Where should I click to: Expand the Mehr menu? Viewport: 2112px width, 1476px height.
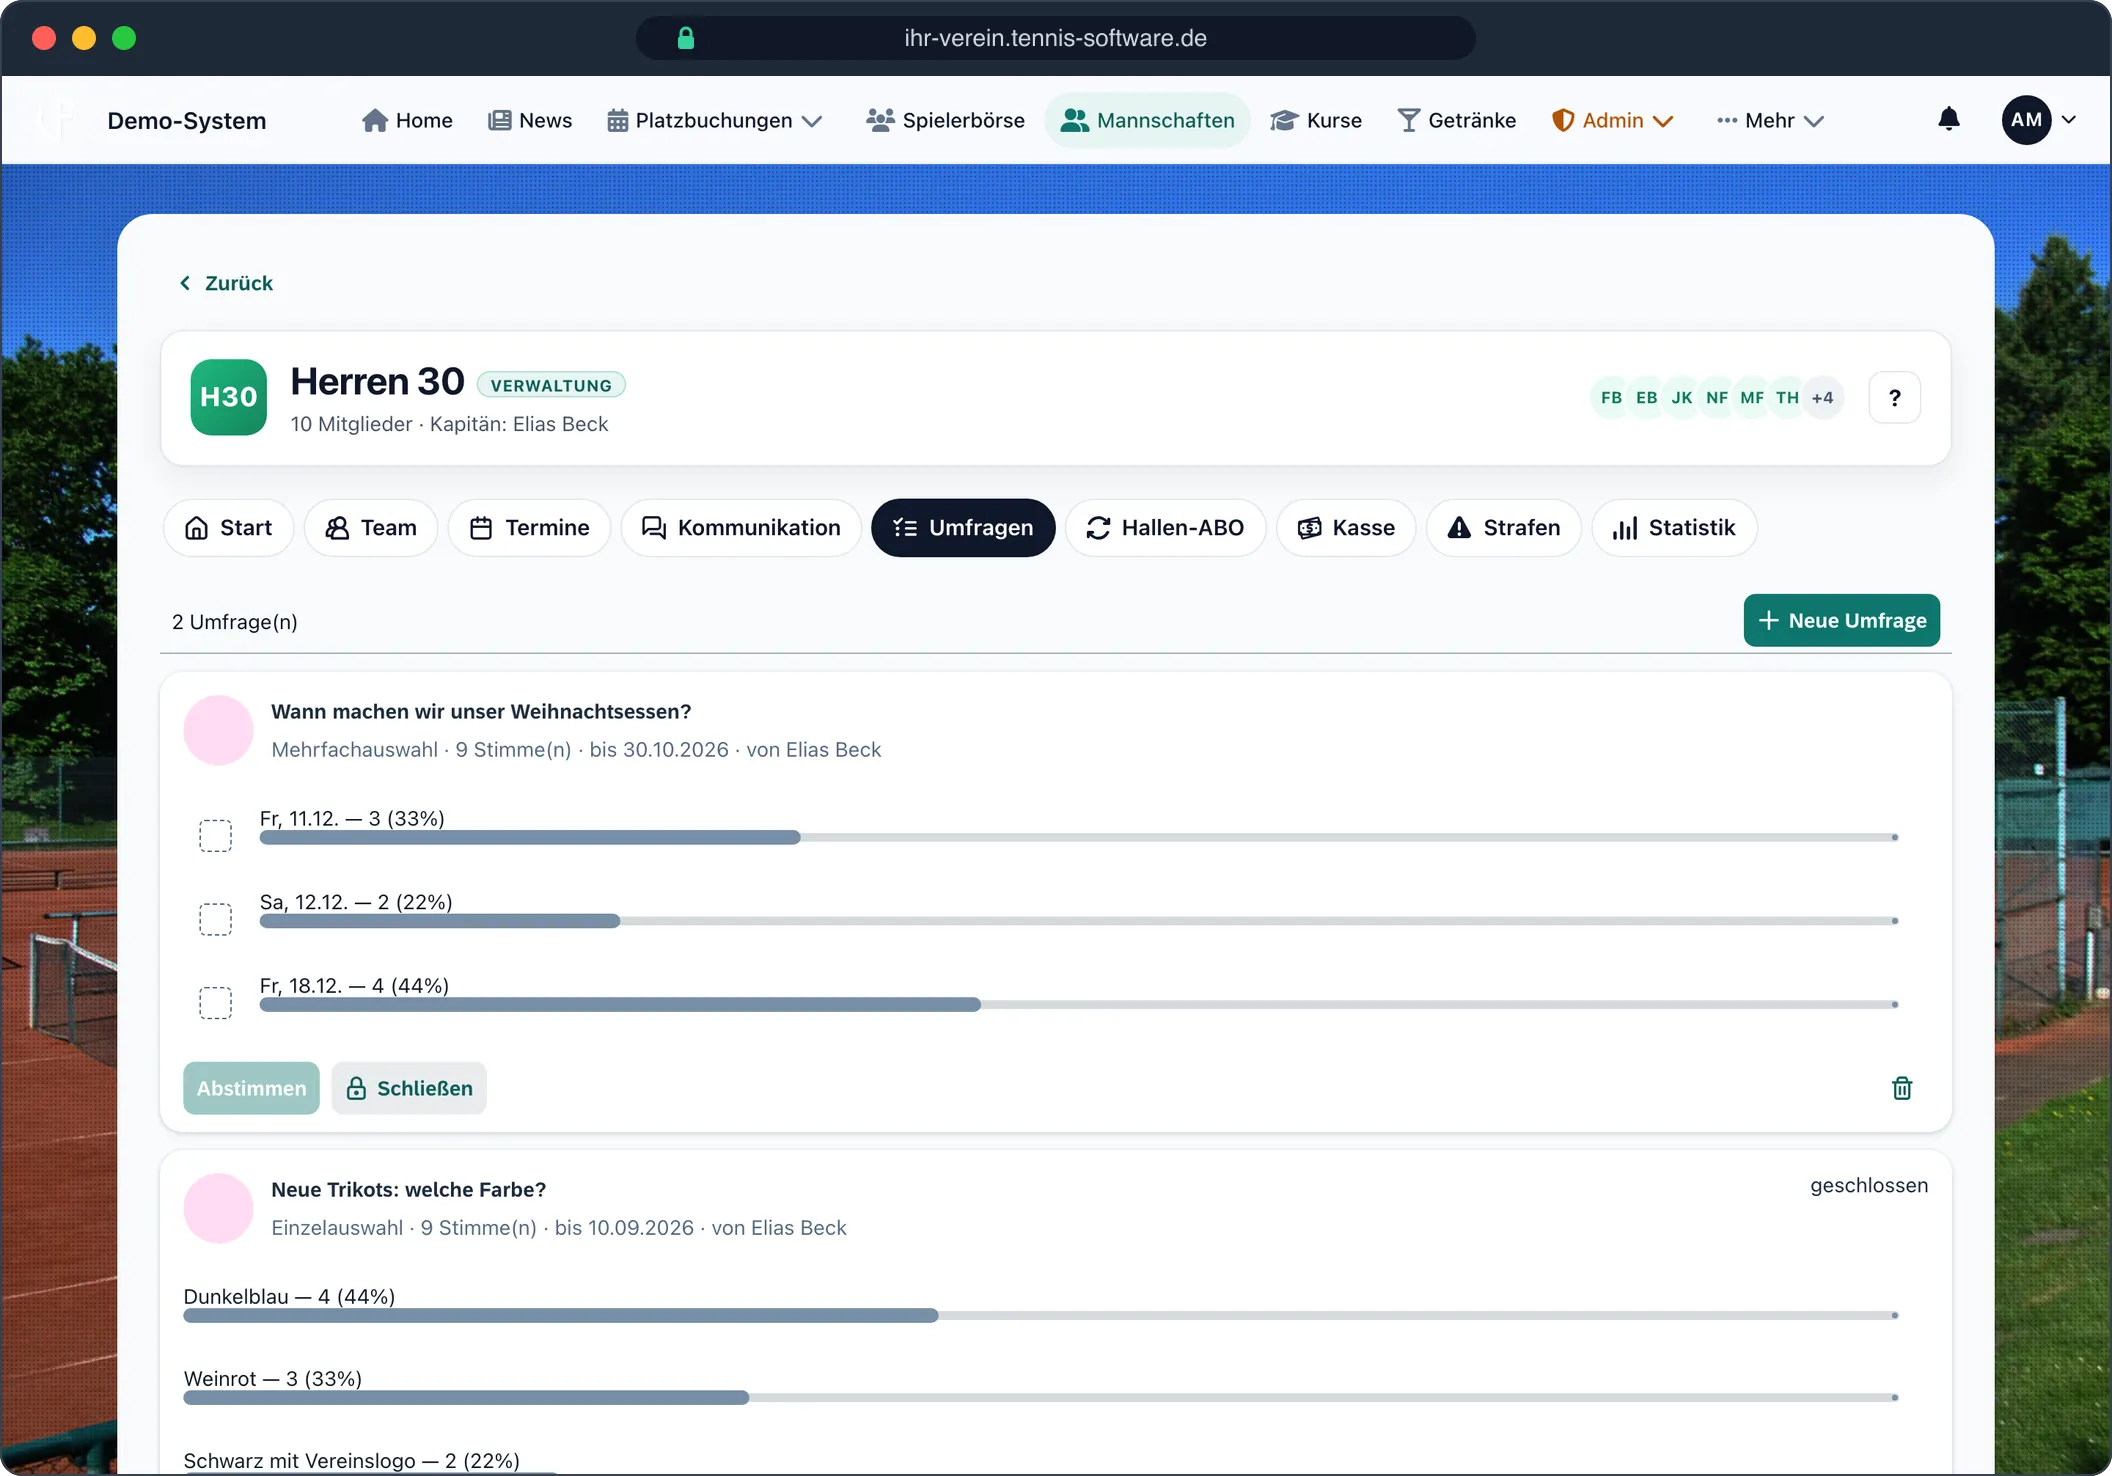point(1771,120)
